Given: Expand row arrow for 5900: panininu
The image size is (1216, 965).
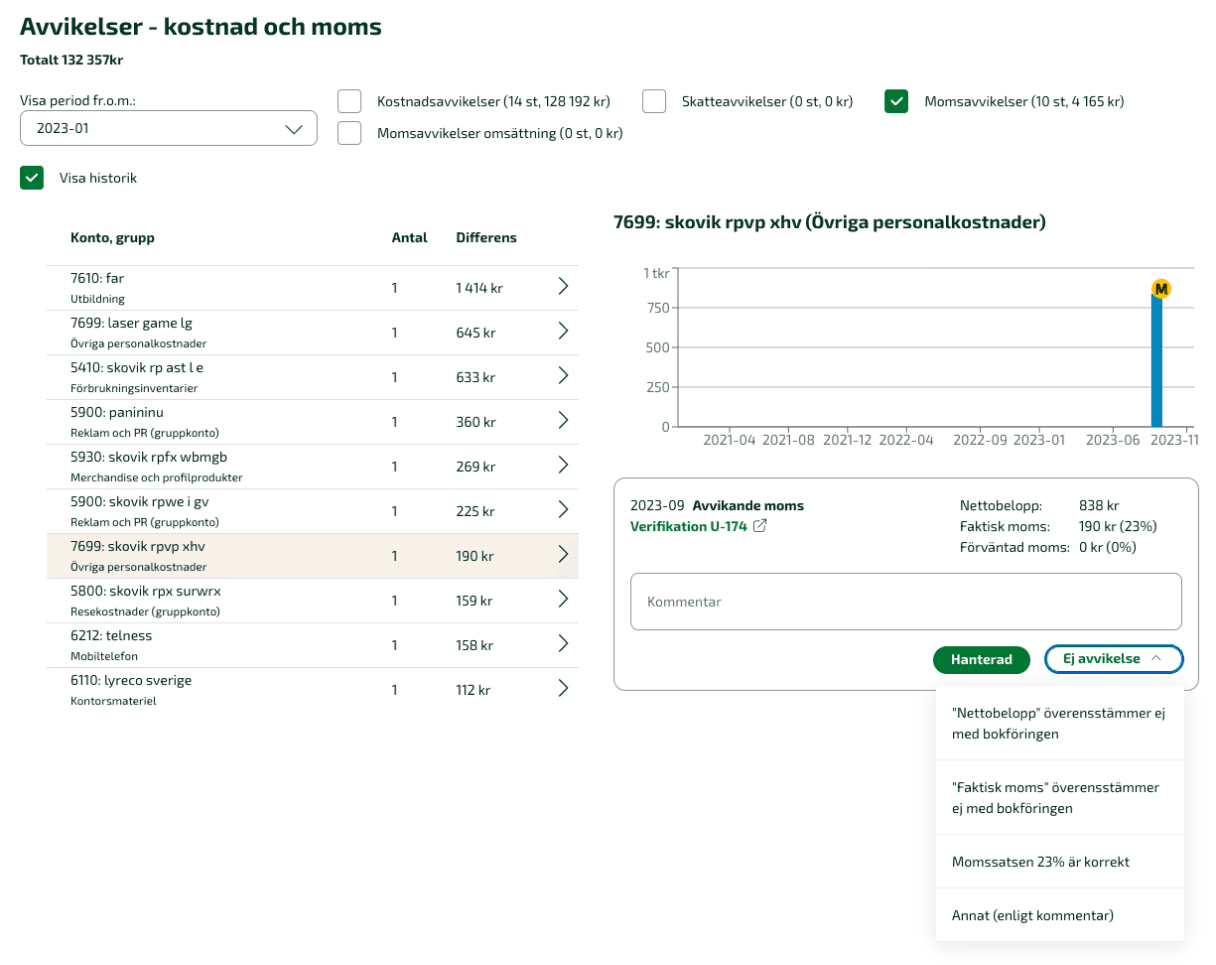Looking at the screenshot, I should coord(563,420).
